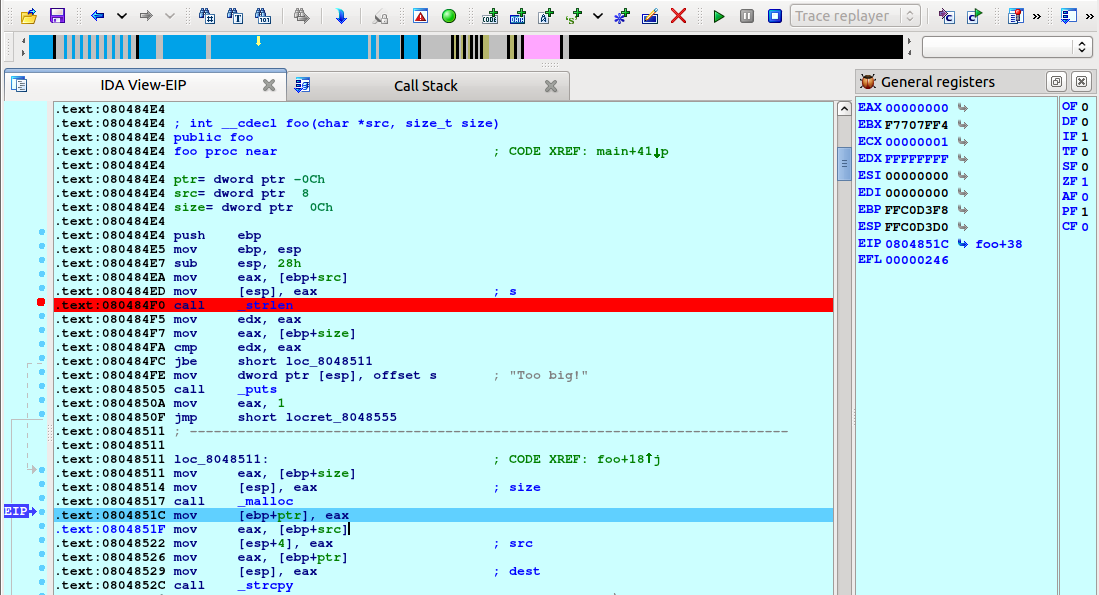The width and height of the screenshot is (1099, 595).
Task: Expand the back-navigation history dropdown arrow
Action: click(122, 16)
